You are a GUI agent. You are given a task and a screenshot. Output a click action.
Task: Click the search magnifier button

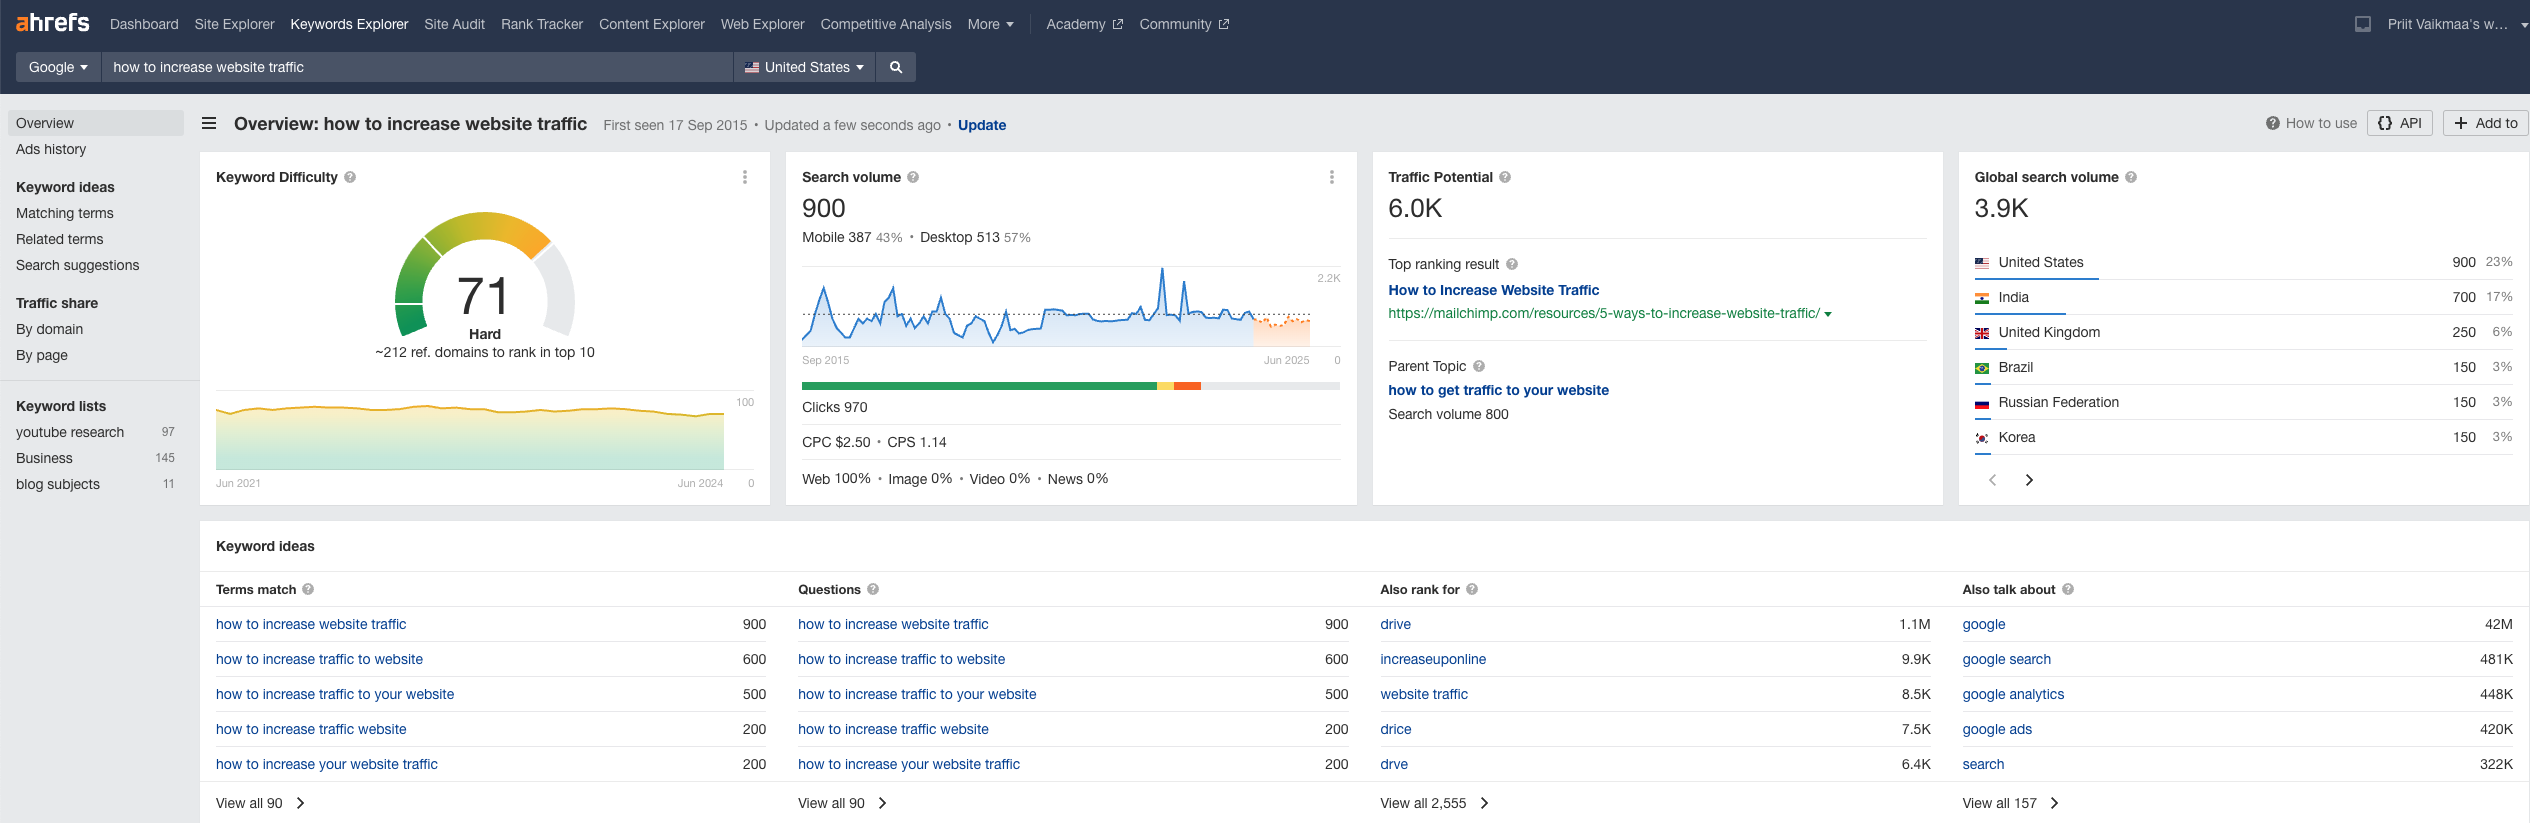coord(896,67)
